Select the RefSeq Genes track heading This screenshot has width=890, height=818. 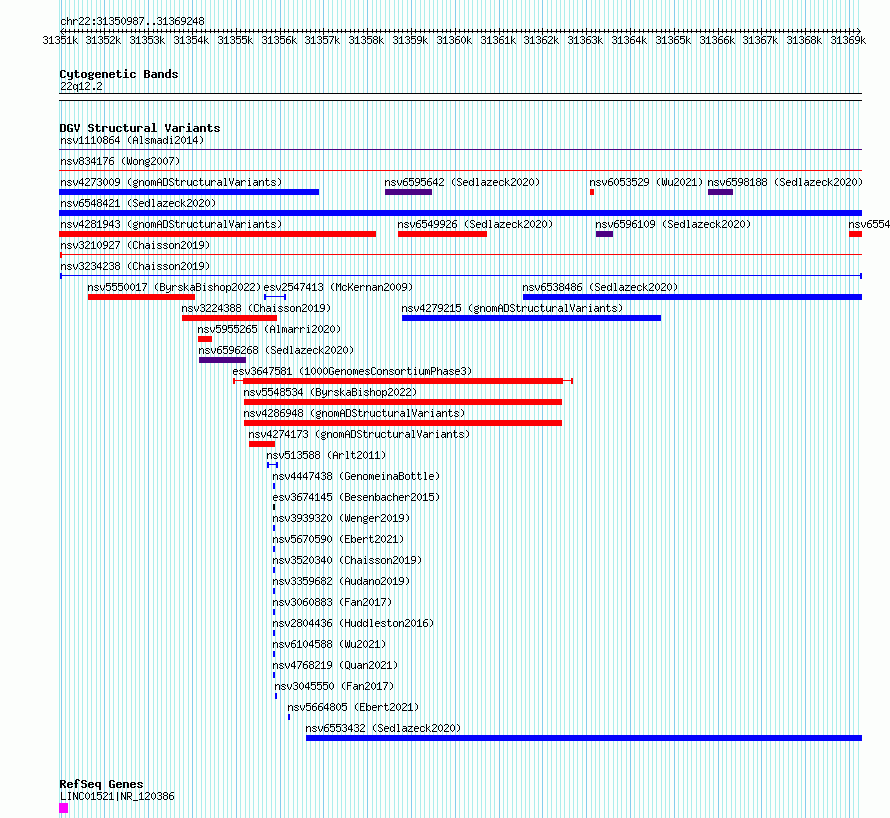click(101, 784)
